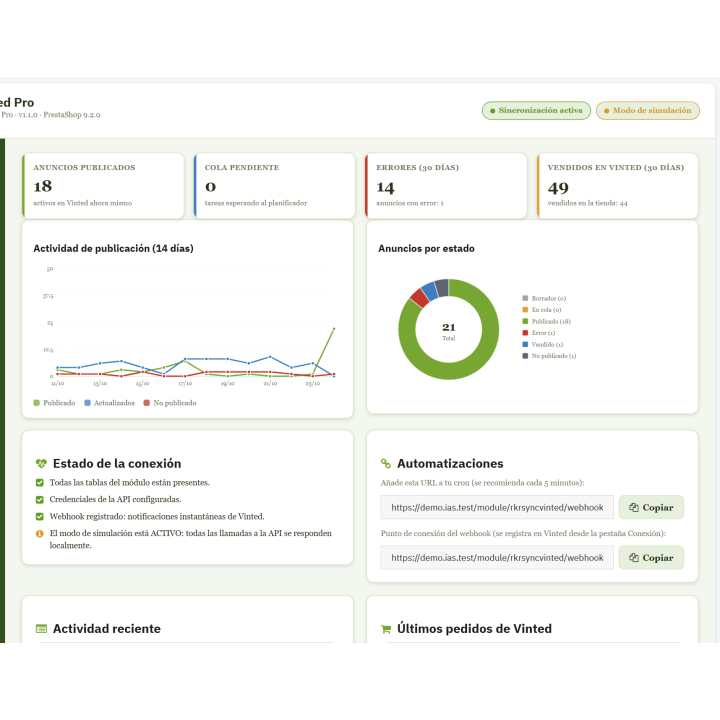Click the 'Modo de simulación' badge

(x=647, y=111)
